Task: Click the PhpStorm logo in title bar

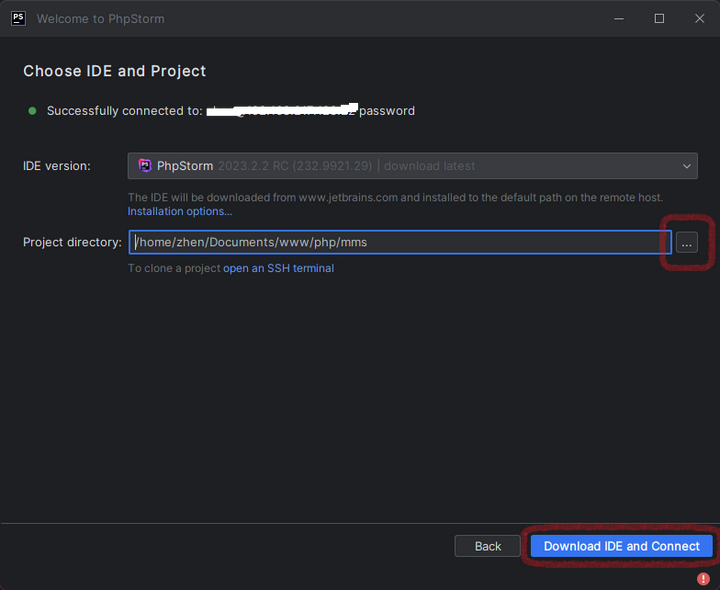Action: point(18,18)
